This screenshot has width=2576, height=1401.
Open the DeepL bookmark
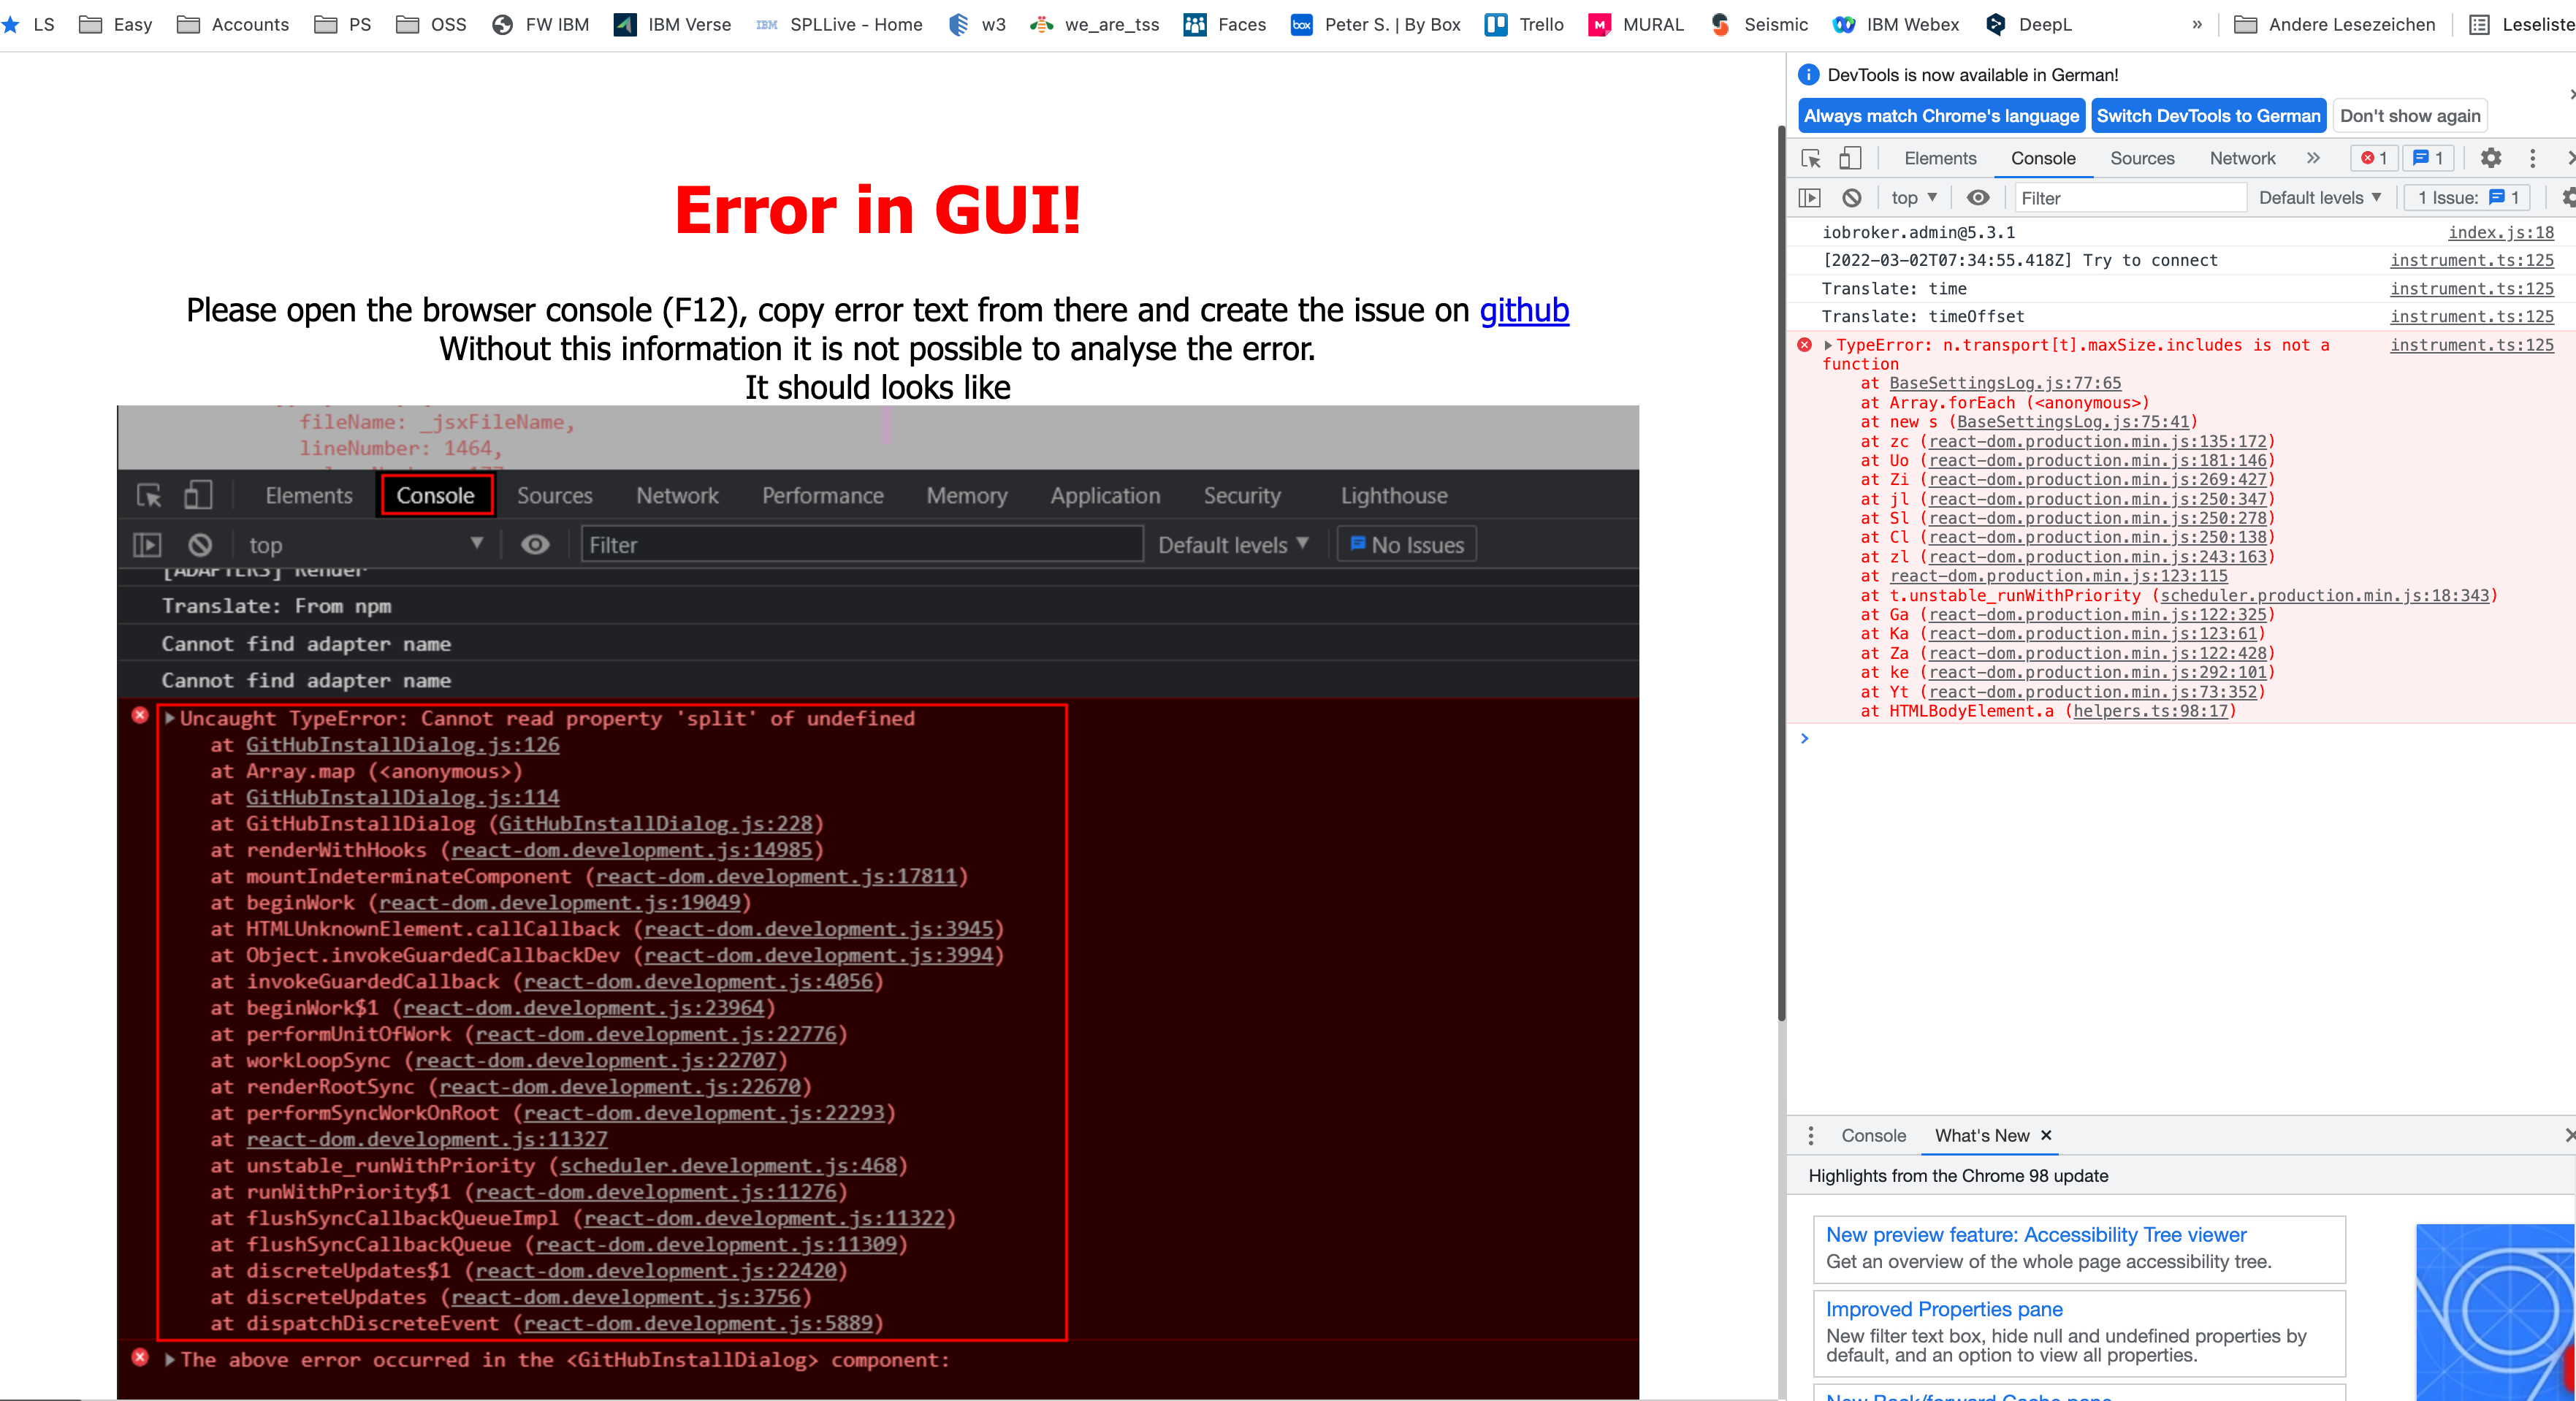coord(2046,25)
